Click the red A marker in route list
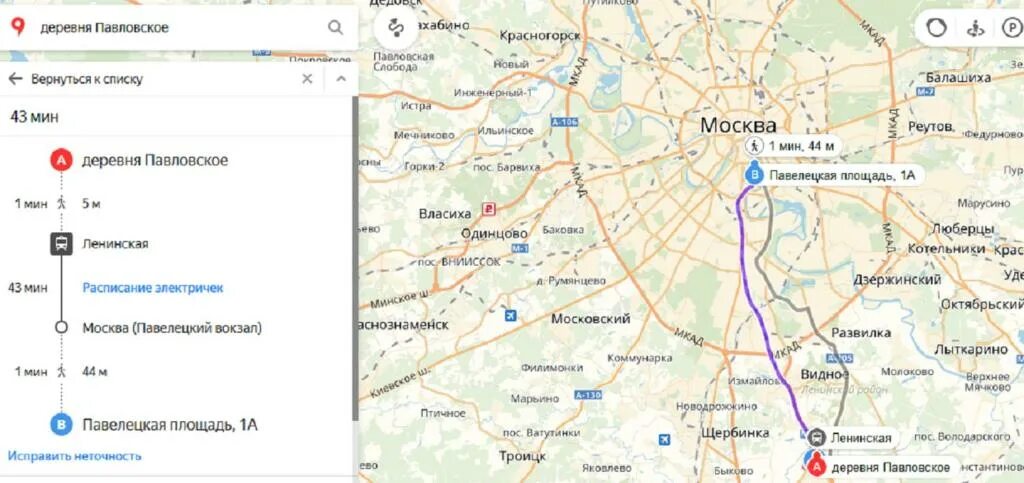 pyautogui.click(x=61, y=160)
